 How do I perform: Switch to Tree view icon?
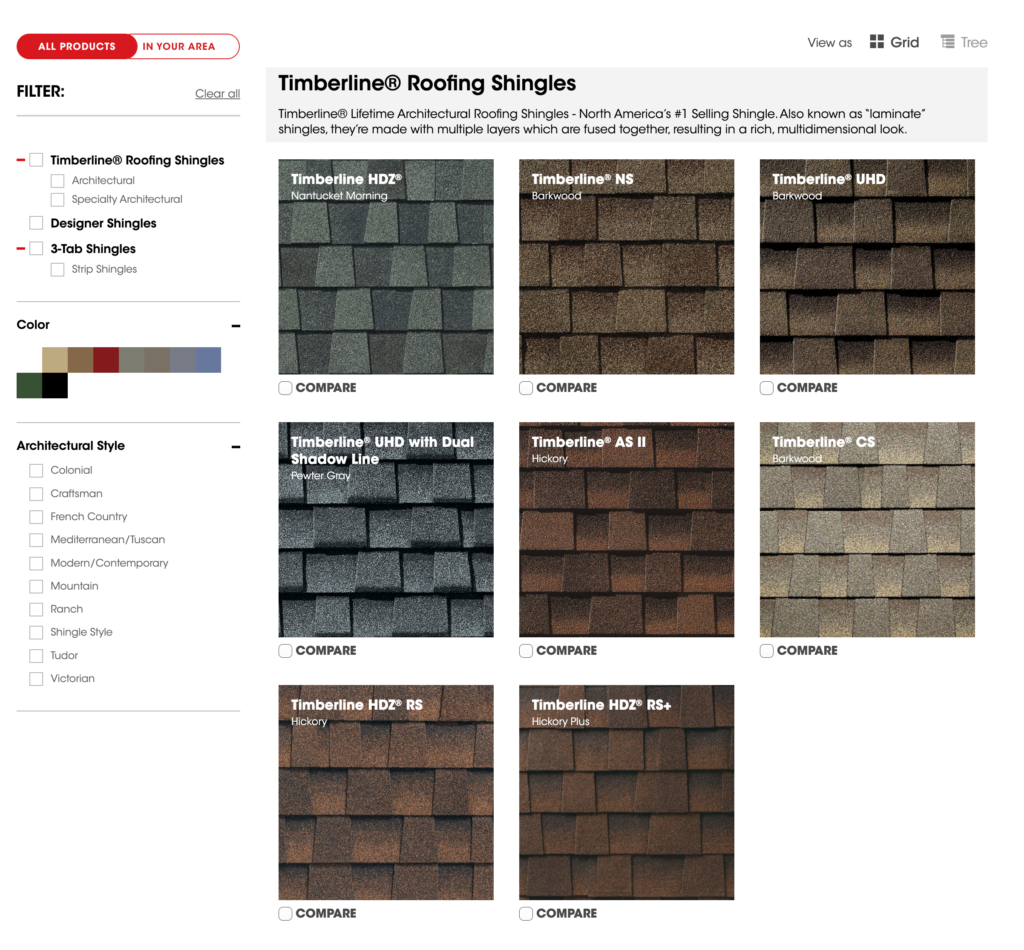(x=948, y=42)
